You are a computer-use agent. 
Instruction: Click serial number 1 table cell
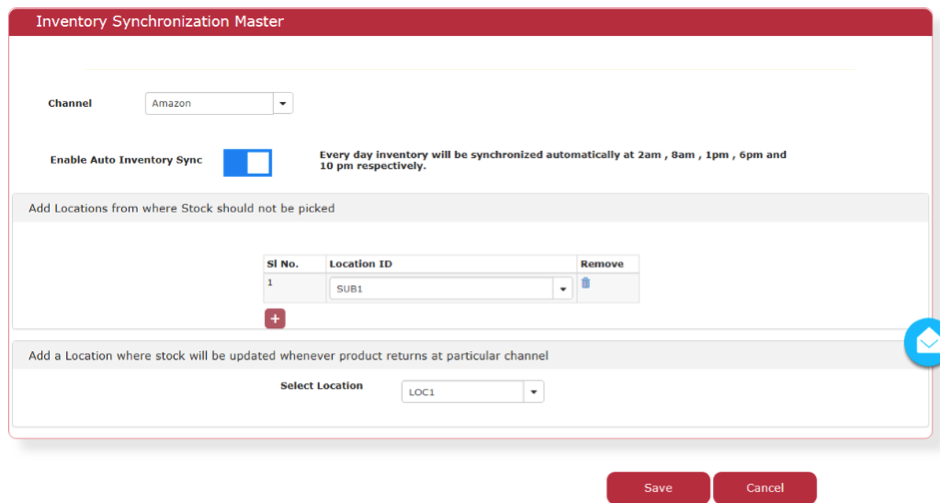tap(295, 289)
